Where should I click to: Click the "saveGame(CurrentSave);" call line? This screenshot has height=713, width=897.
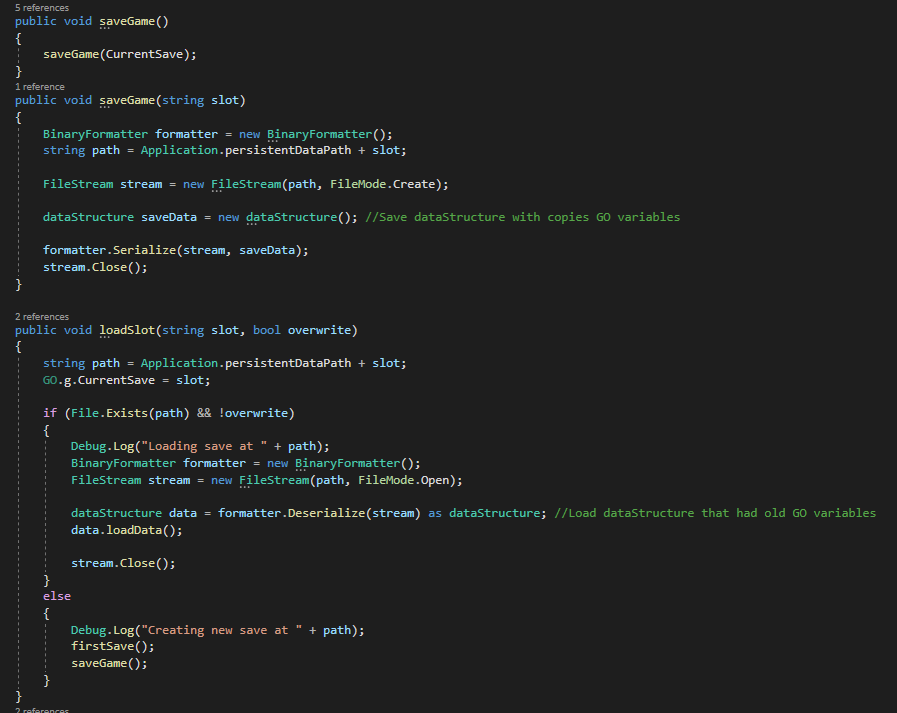pyautogui.click(x=120, y=54)
